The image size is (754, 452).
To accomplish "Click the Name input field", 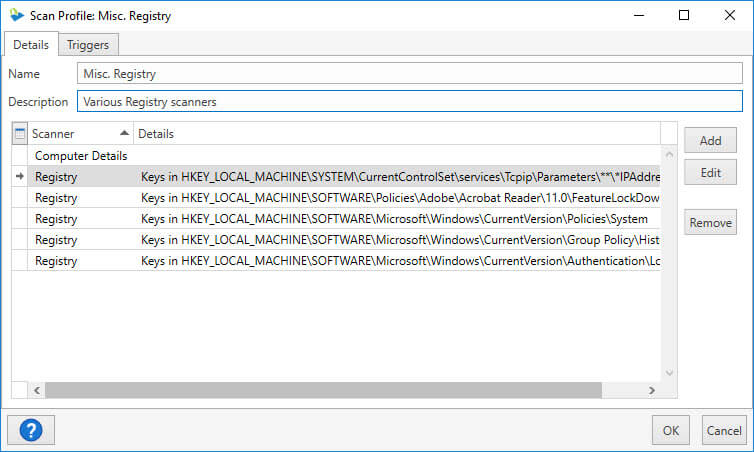I will (410, 74).
